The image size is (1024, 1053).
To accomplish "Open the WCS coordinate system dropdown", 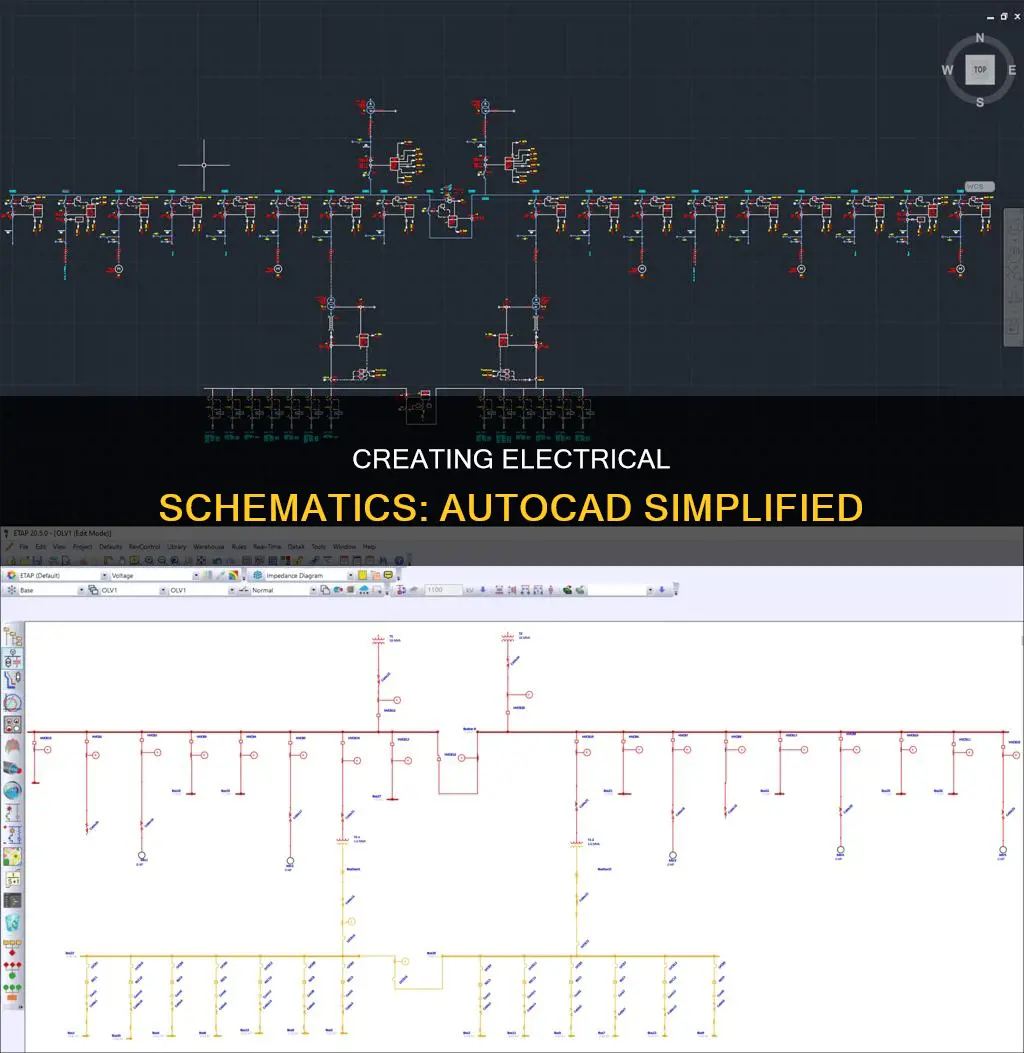I will (980, 187).
